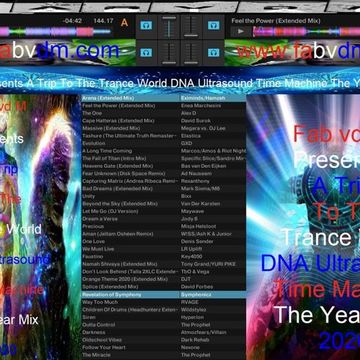The image size is (360, 360).
Task: Click artist cell David Surok
Action: point(213,121)
